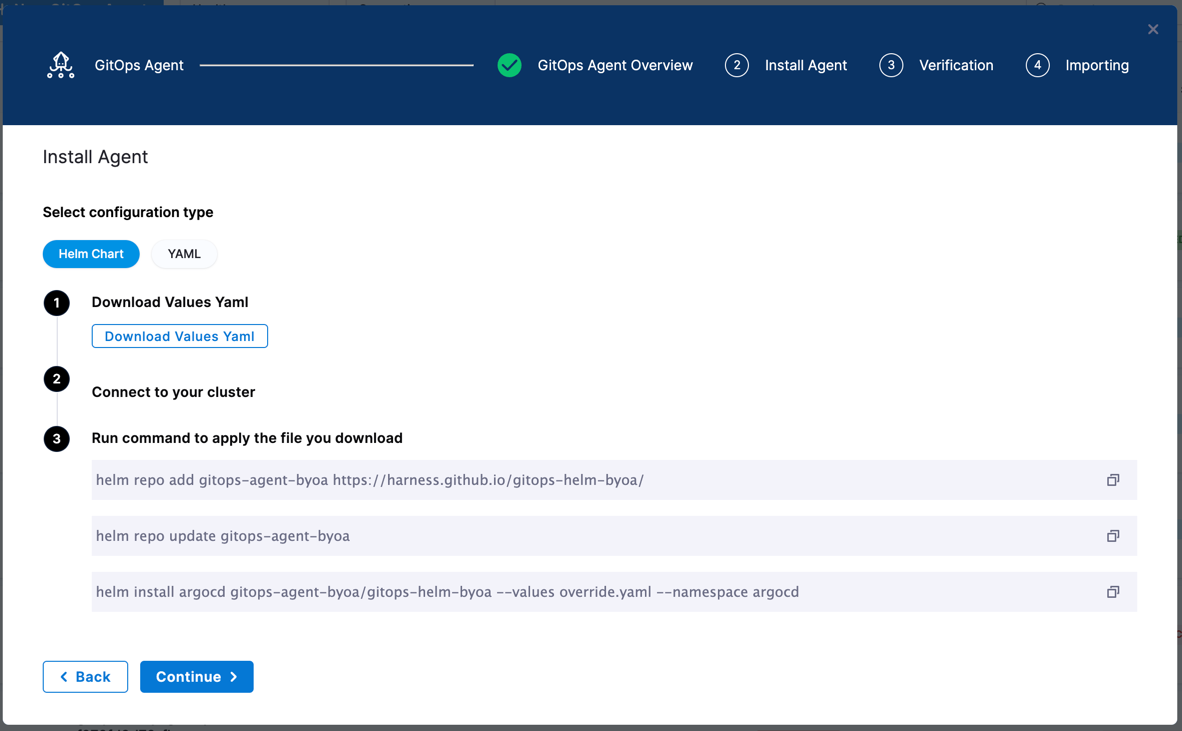Click black step 1 Download Values circle

57,303
